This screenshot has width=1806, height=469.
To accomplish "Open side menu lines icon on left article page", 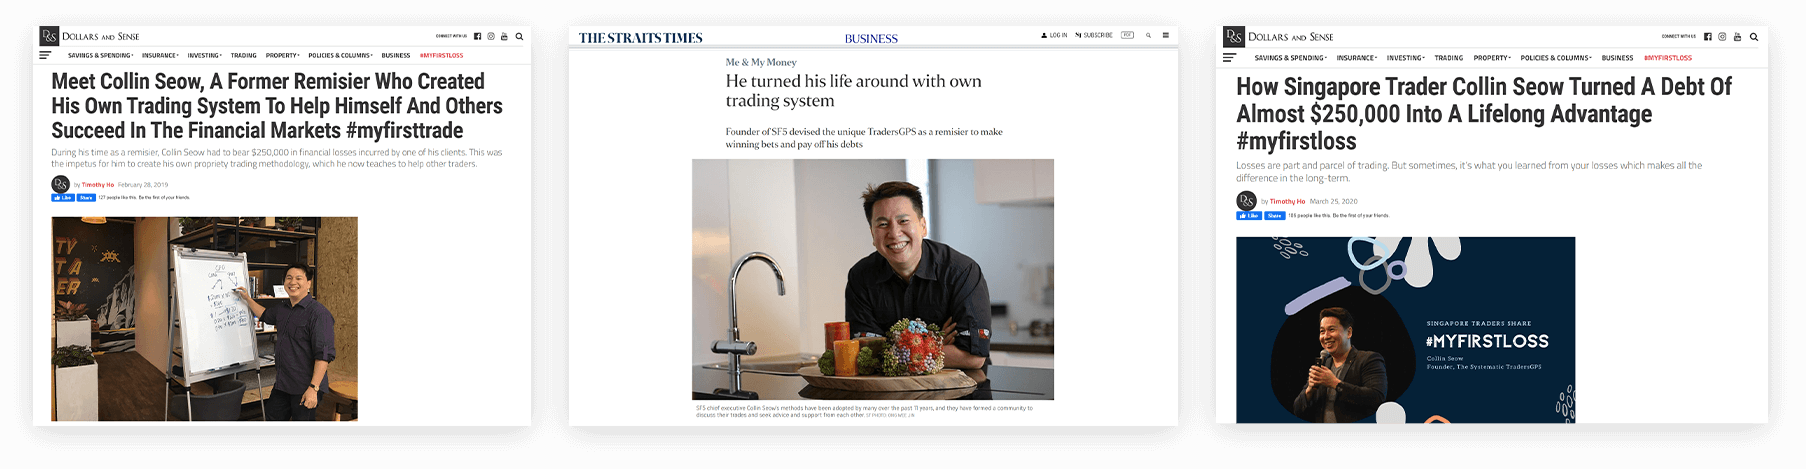I will (x=45, y=55).
